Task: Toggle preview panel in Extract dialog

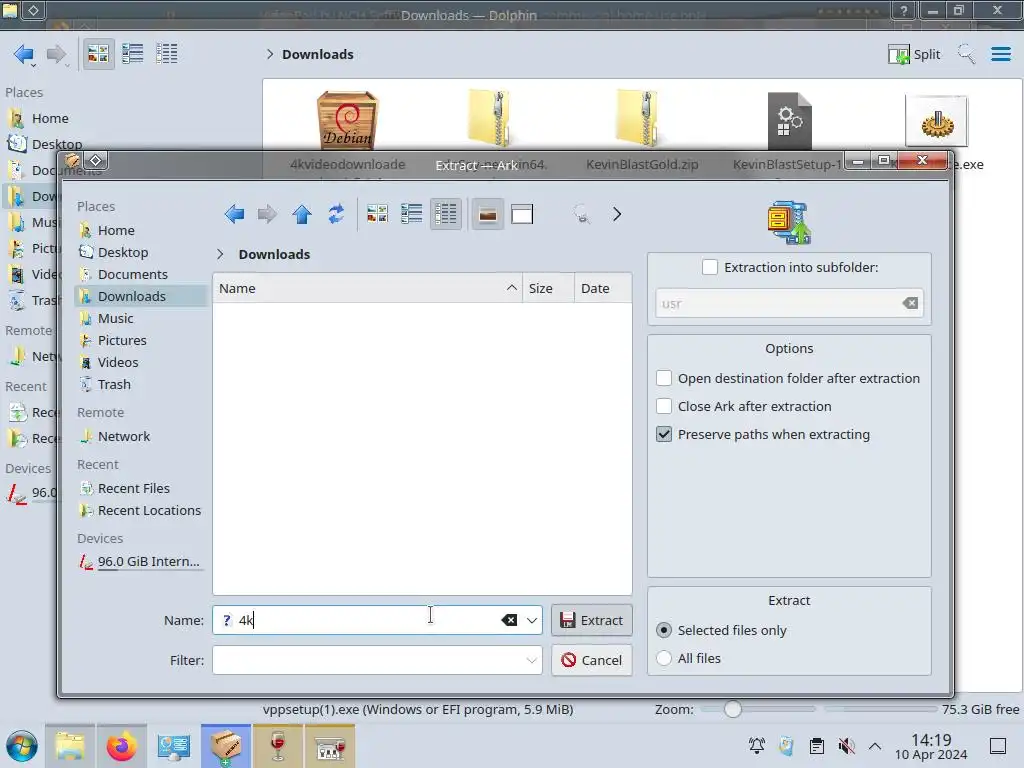Action: tap(522, 214)
